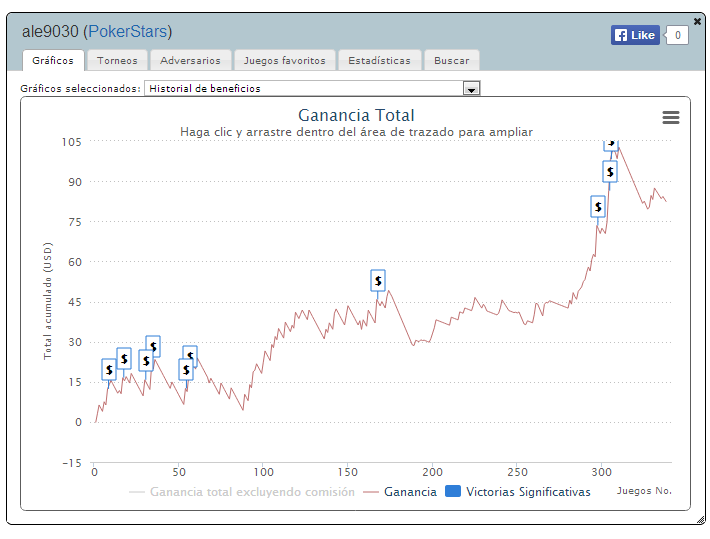Screen dimensions: 710x539
Task: Switch to the Gráficos tab
Action: pos(53,60)
